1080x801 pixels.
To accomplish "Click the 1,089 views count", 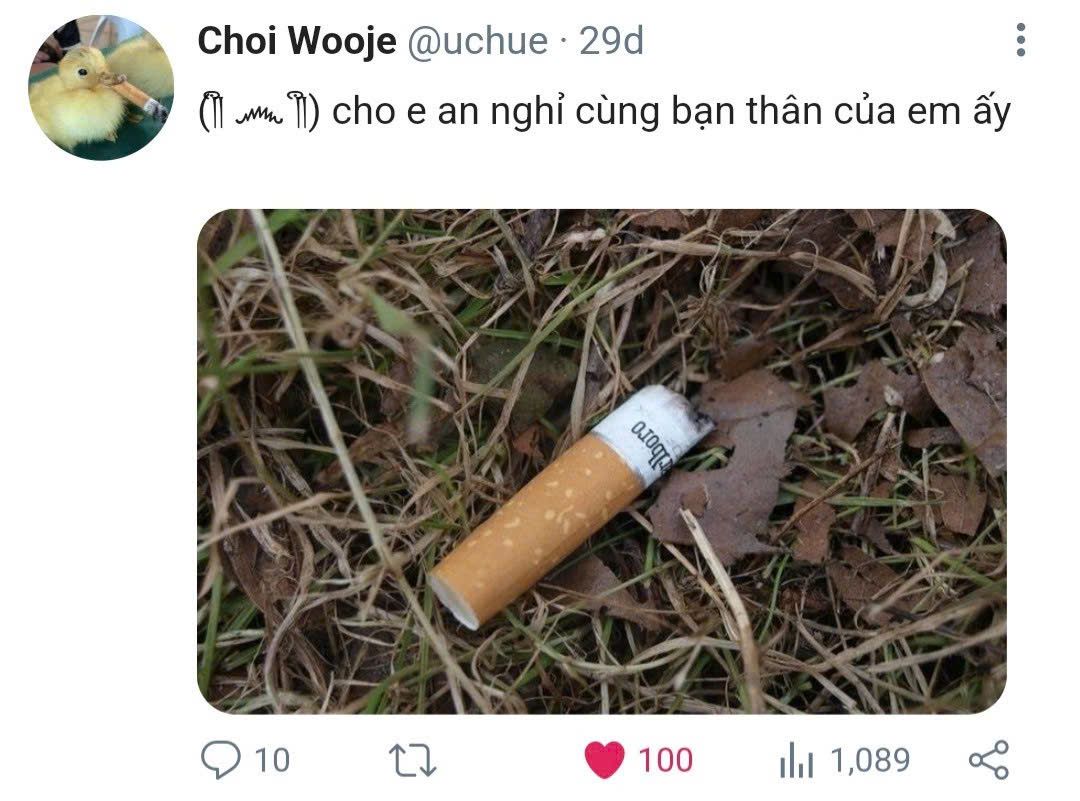I will 870,760.
